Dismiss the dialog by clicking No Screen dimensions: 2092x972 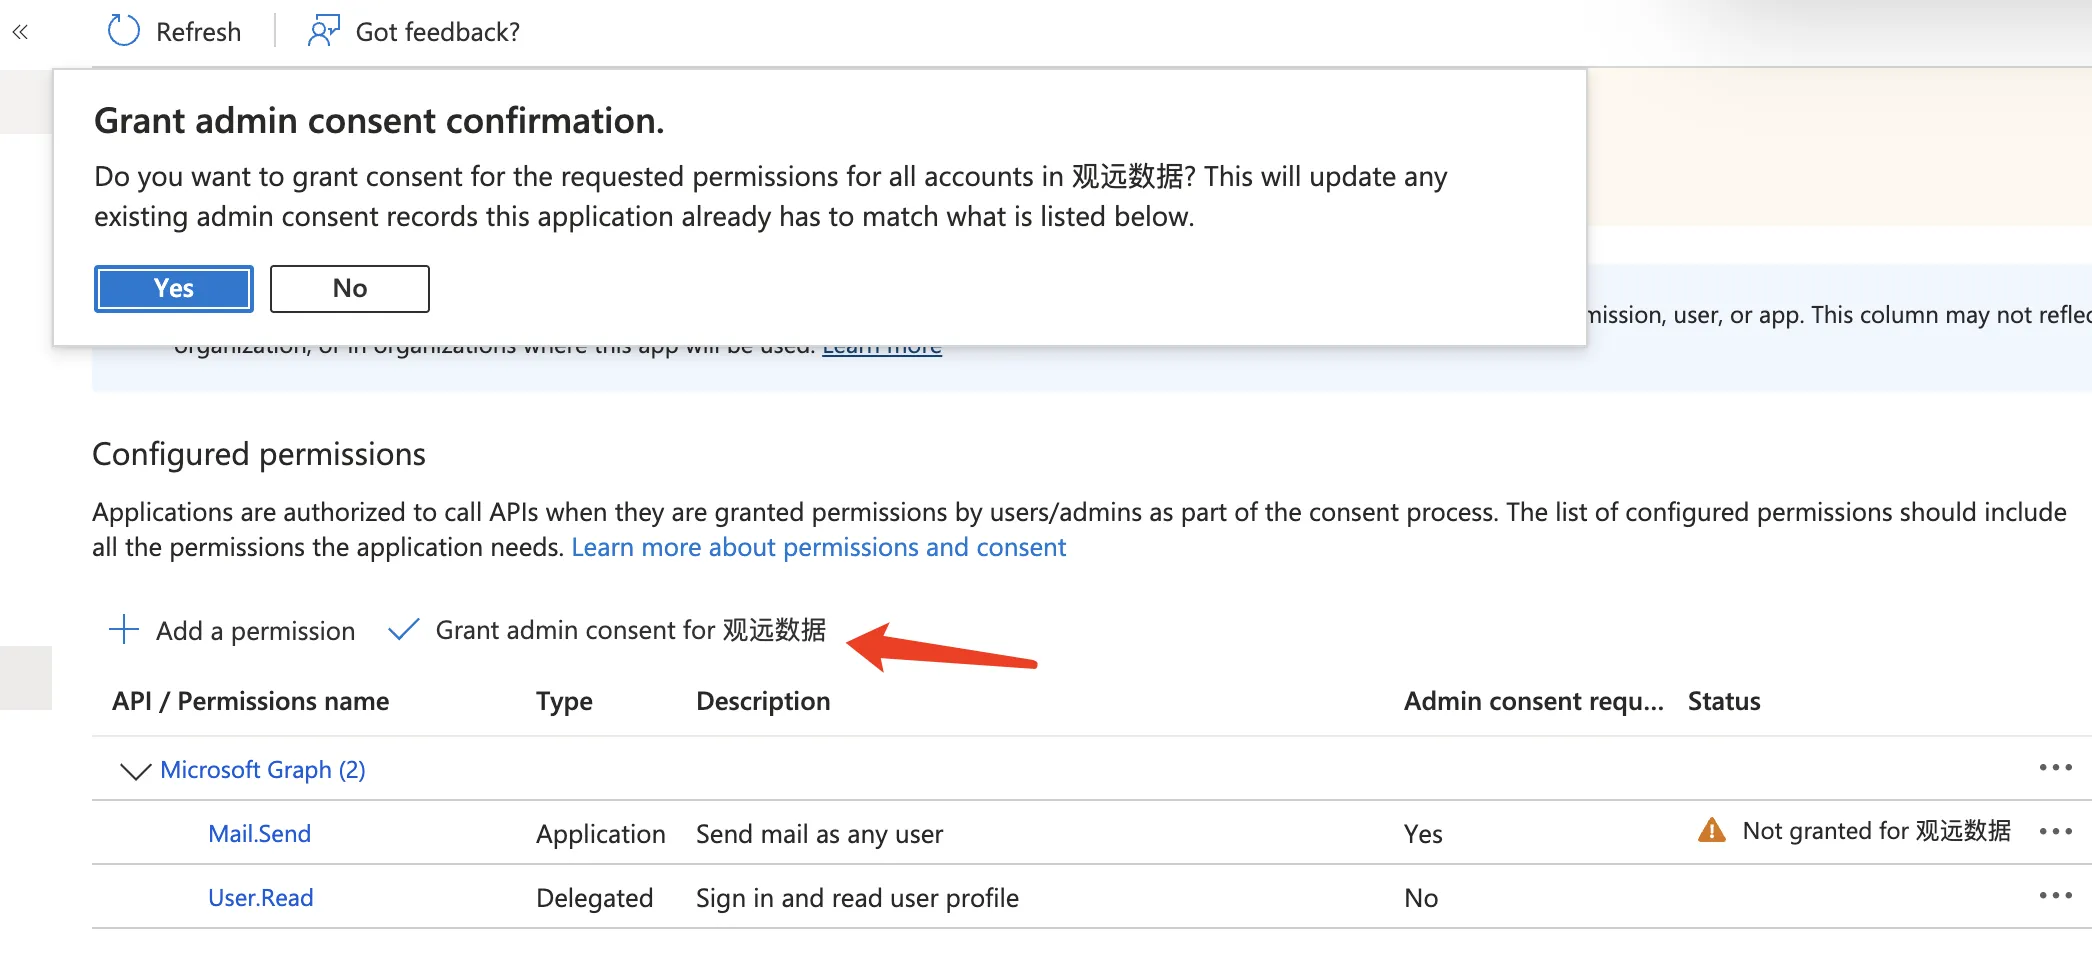(x=348, y=288)
